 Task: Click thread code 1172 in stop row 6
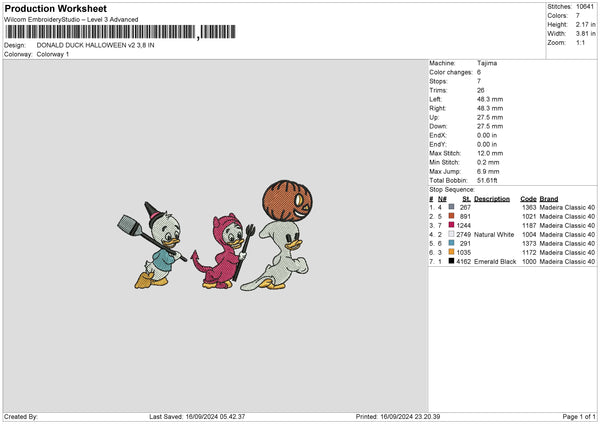click(x=529, y=253)
